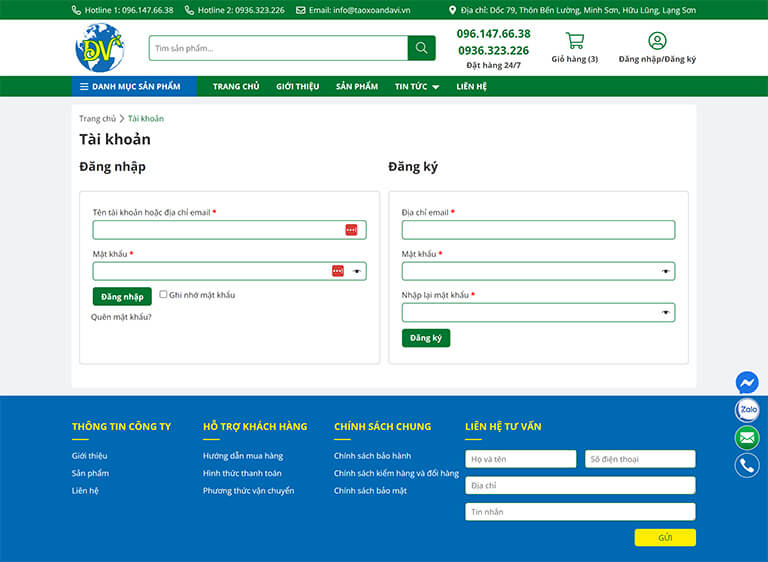768x562 pixels.
Task: Click Đặt hàng 24/7 text
Action: pyautogui.click(x=493, y=65)
